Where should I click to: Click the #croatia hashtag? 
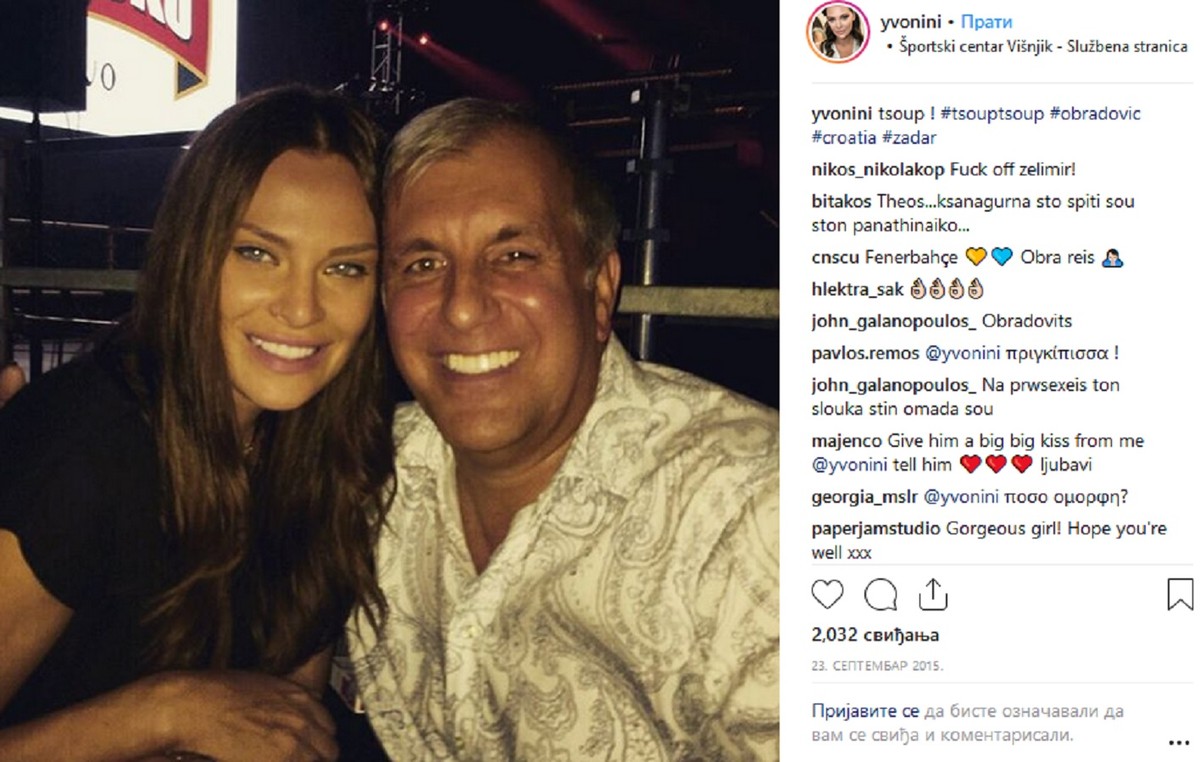(x=844, y=137)
